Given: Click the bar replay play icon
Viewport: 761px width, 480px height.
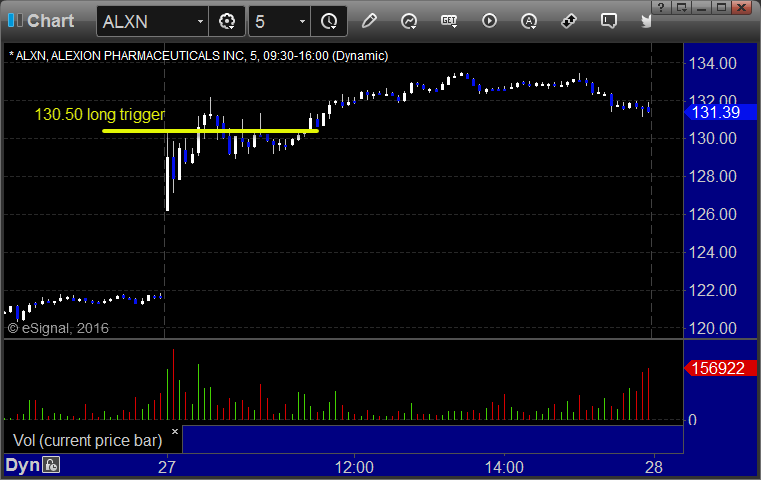Looking at the screenshot, I should [x=489, y=21].
